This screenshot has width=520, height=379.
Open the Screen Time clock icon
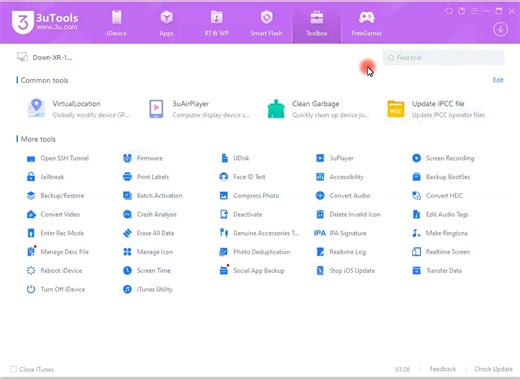127,270
